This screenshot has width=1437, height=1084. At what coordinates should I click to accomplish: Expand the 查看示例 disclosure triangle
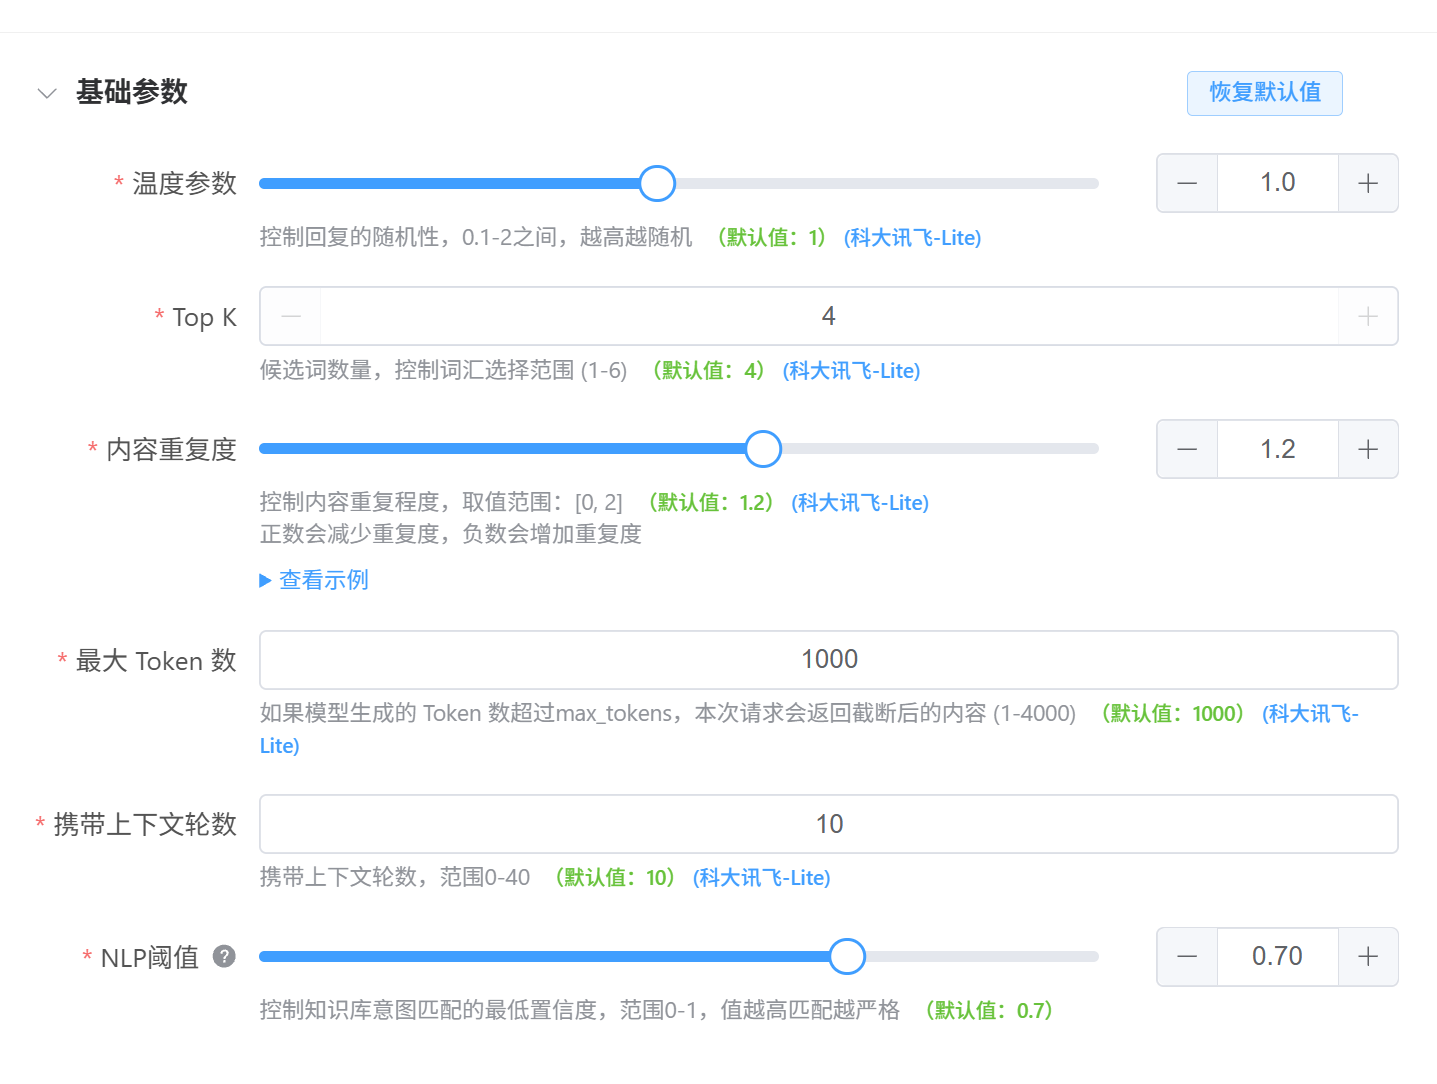(x=266, y=580)
